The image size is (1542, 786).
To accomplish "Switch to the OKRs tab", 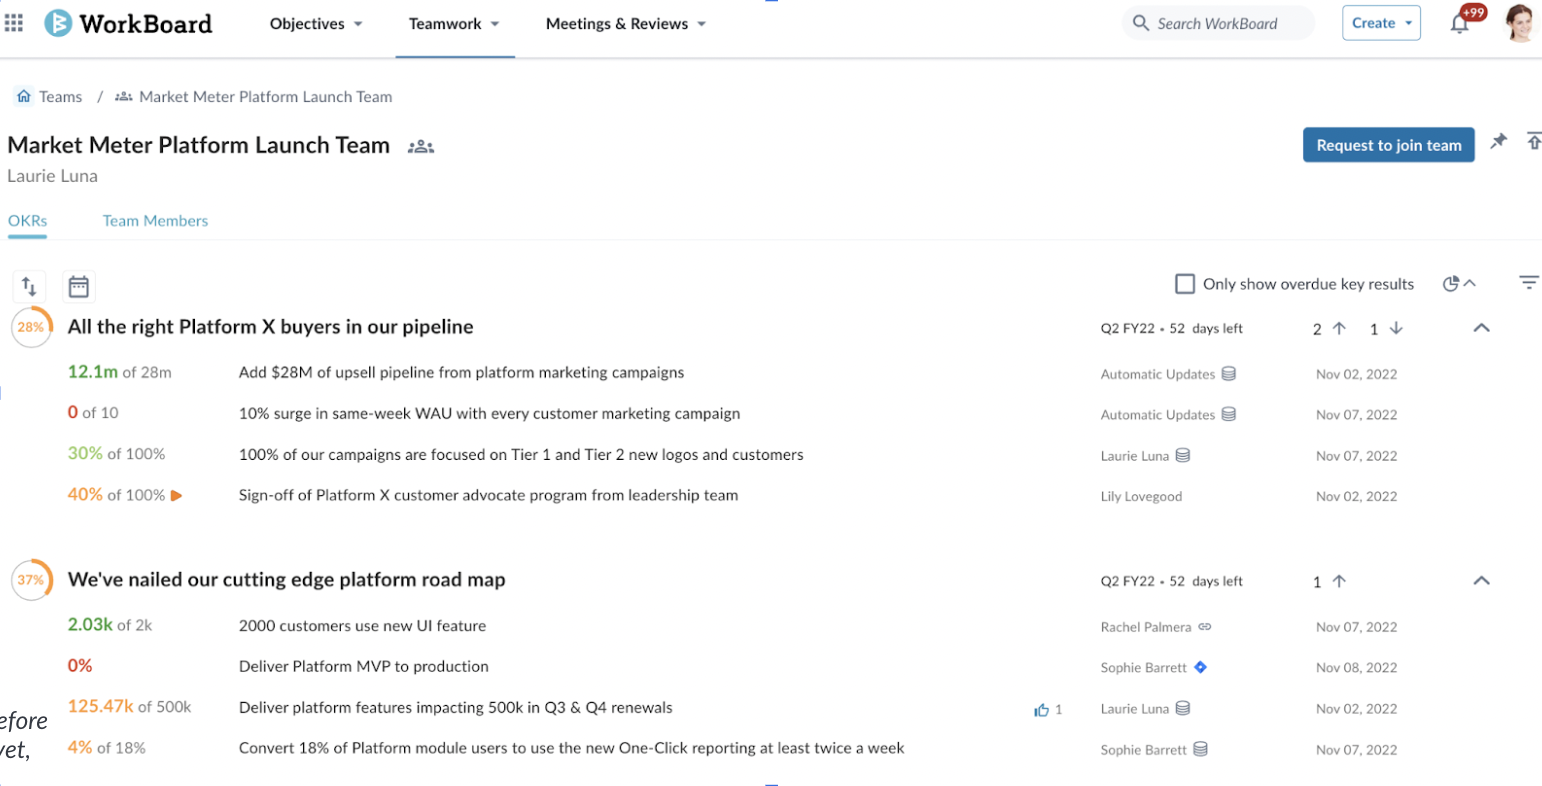I will 27,221.
